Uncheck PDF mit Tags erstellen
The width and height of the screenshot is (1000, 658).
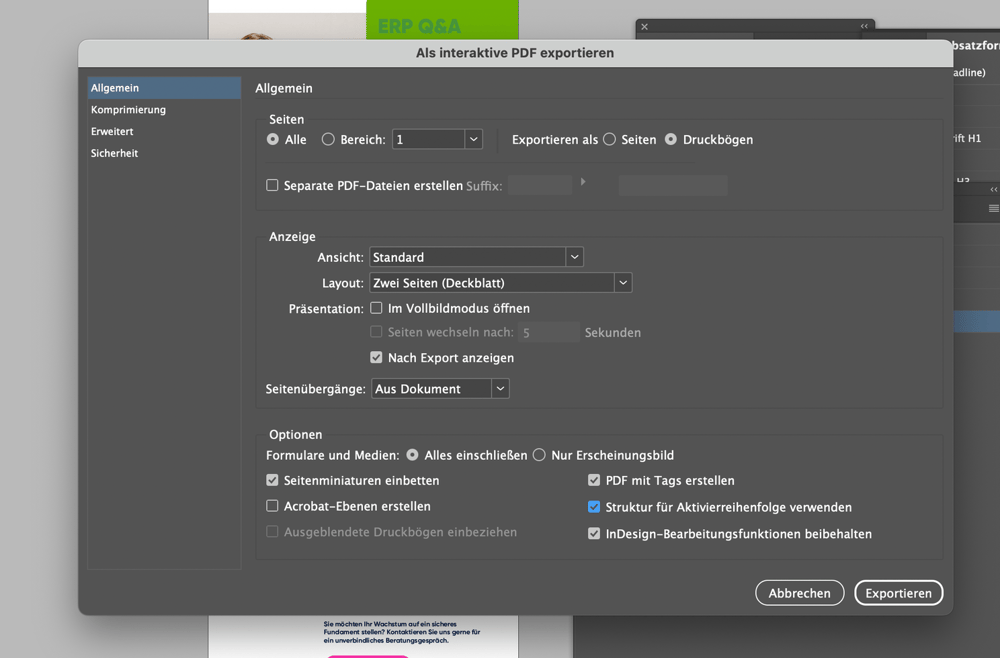(594, 480)
